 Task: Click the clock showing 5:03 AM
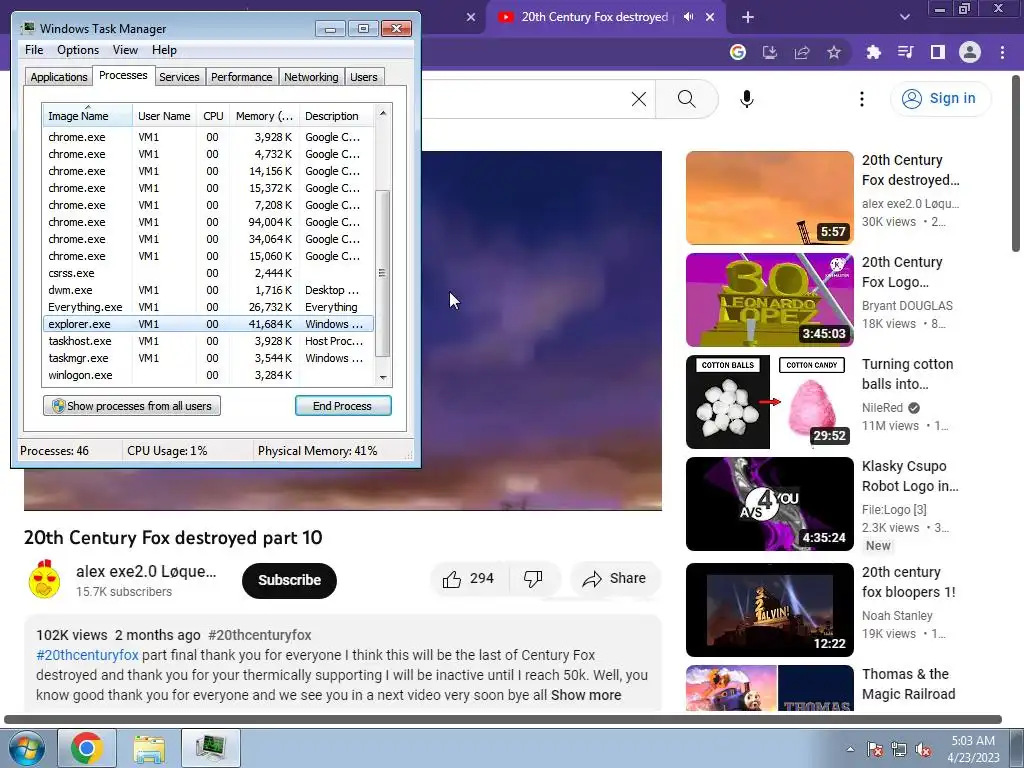(x=973, y=741)
